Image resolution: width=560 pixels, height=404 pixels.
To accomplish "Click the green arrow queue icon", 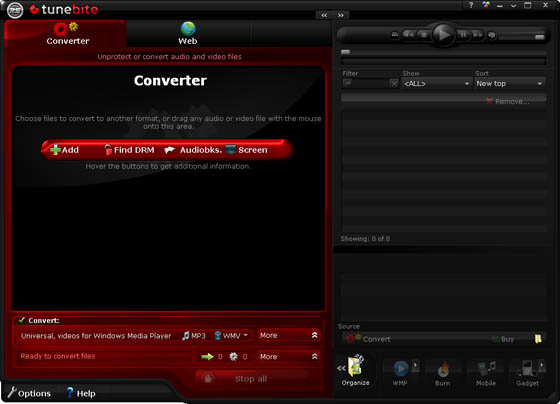I will click(207, 356).
